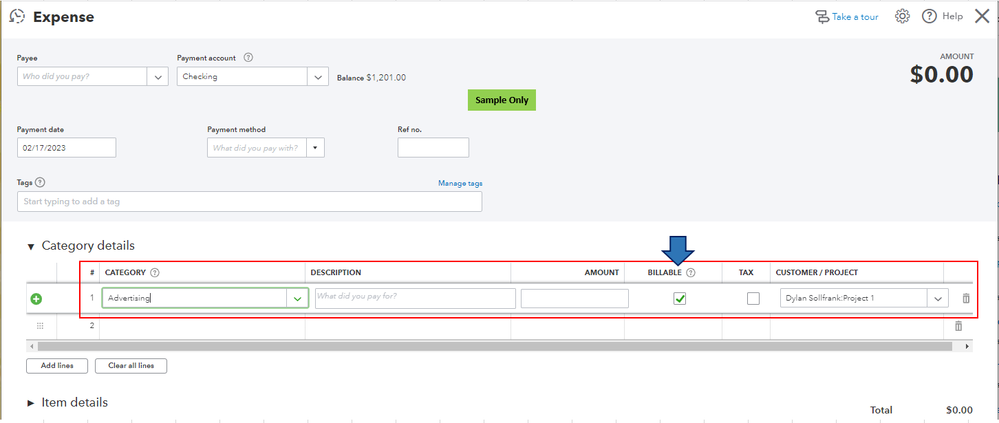Click the CUSTOMER / PROJECT column header
The image size is (999, 423).
point(817,273)
